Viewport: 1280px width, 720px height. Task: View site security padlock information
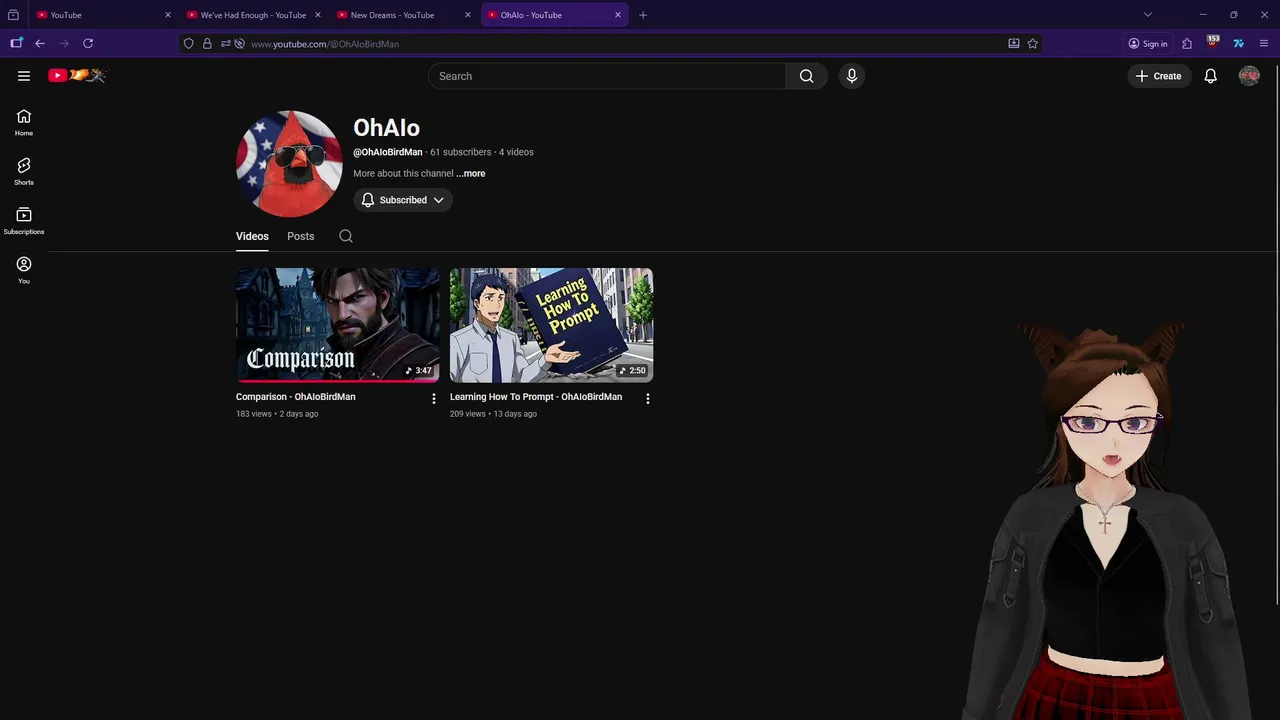(x=207, y=44)
